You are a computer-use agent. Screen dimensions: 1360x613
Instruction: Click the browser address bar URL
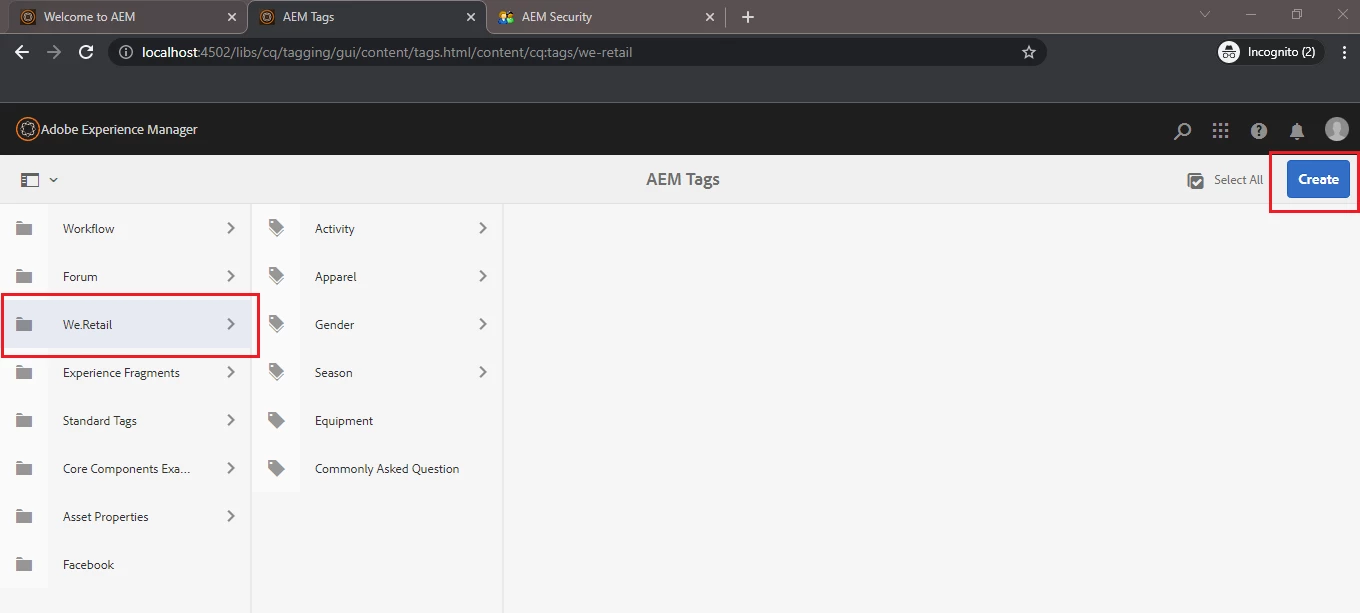[x=388, y=52]
